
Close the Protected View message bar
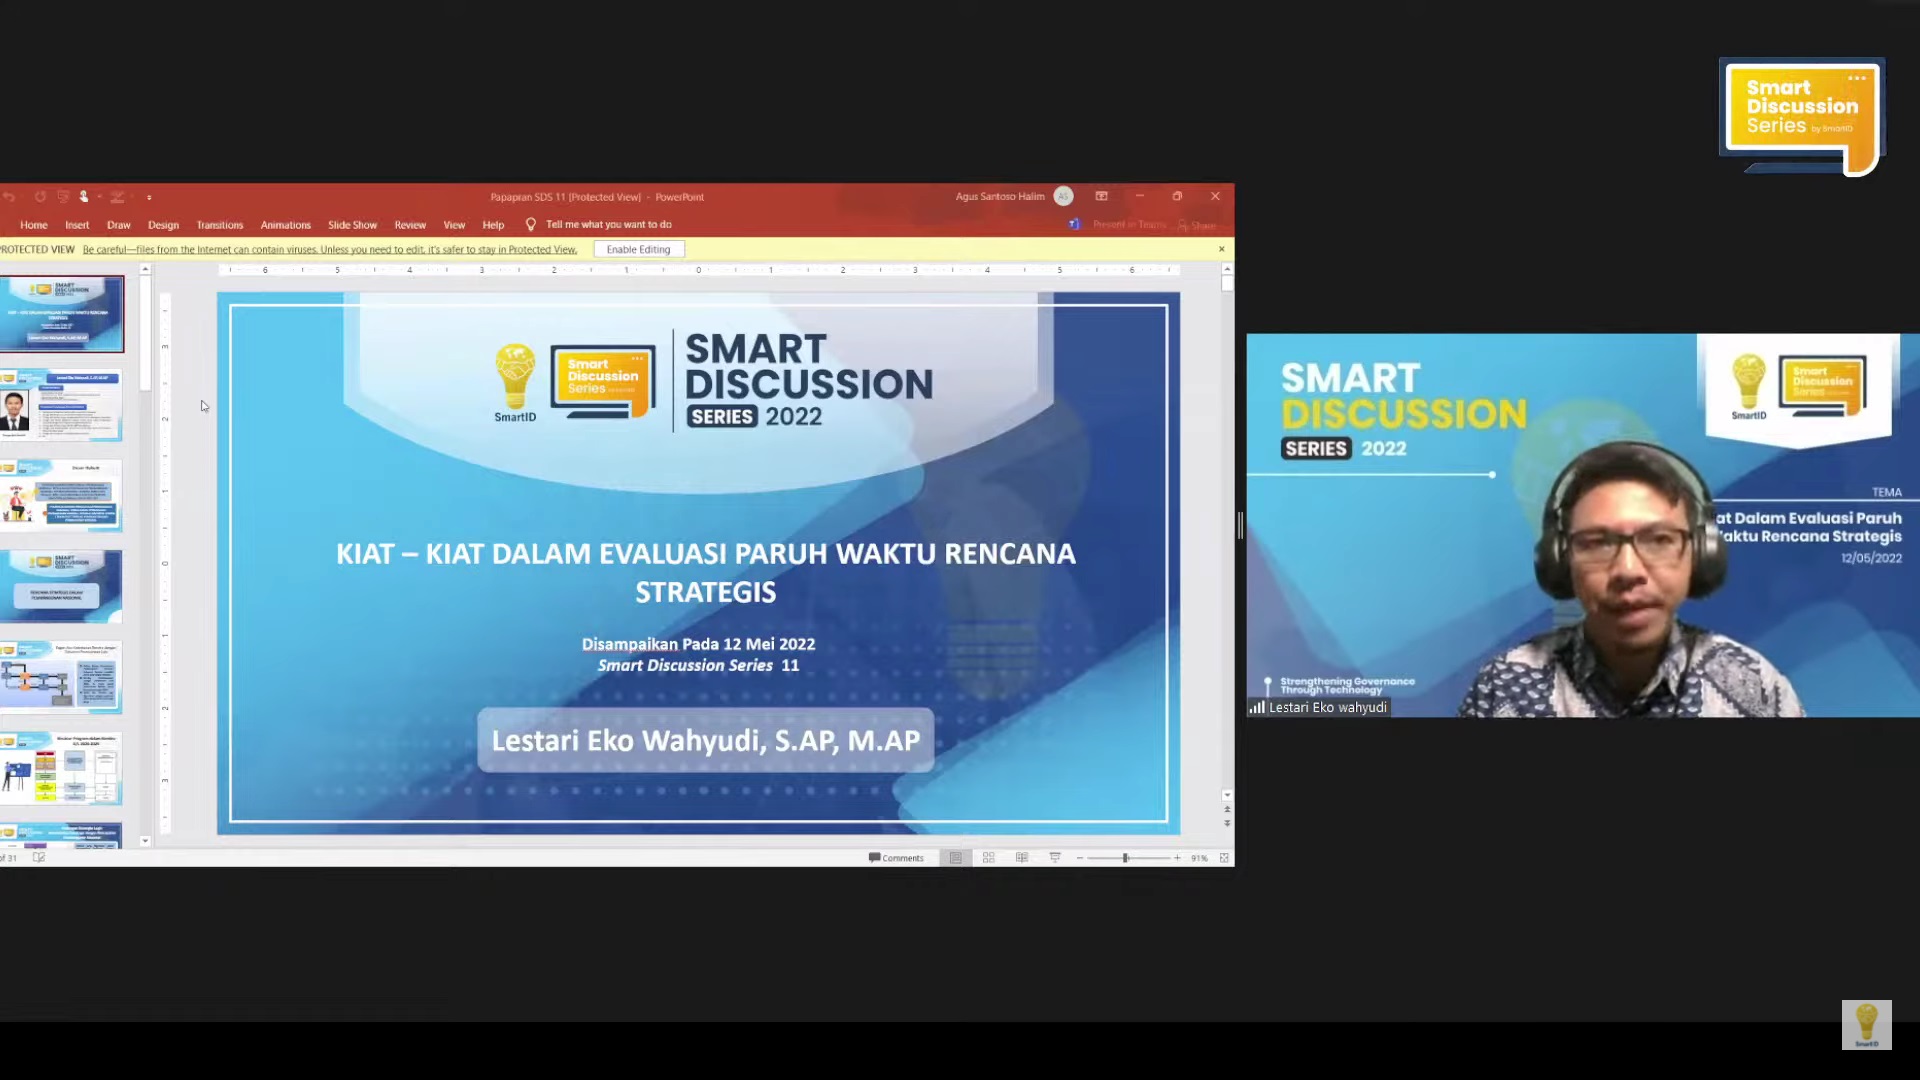[x=1221, y=249]
